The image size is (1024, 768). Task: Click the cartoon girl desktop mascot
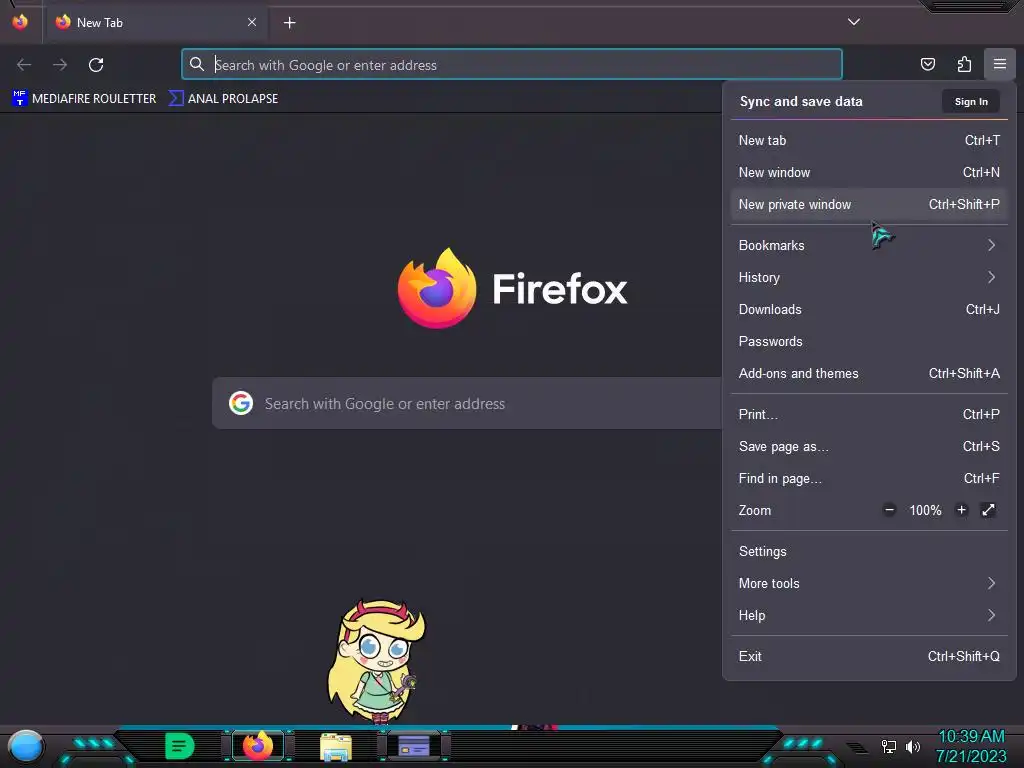(376, 662)
